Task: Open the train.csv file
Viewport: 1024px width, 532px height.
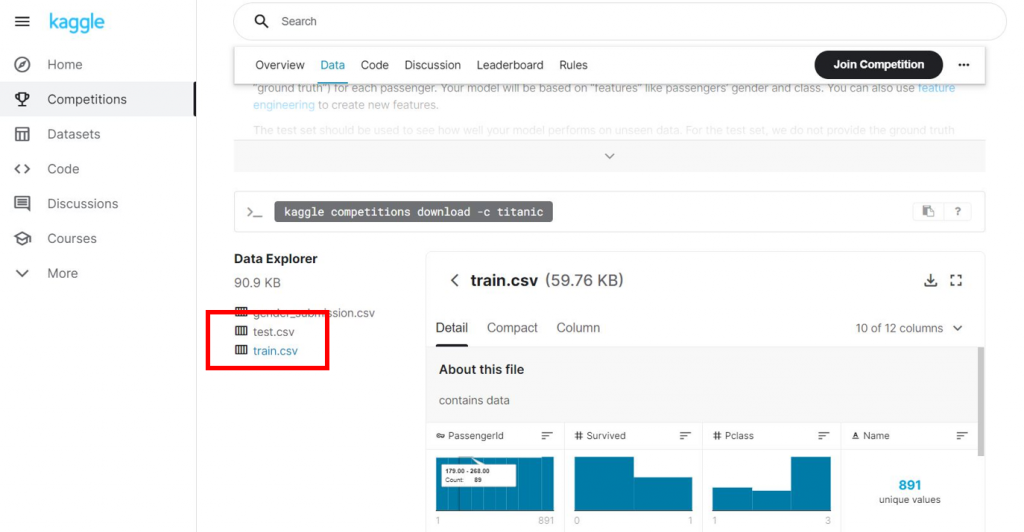Action: (275, 351)
